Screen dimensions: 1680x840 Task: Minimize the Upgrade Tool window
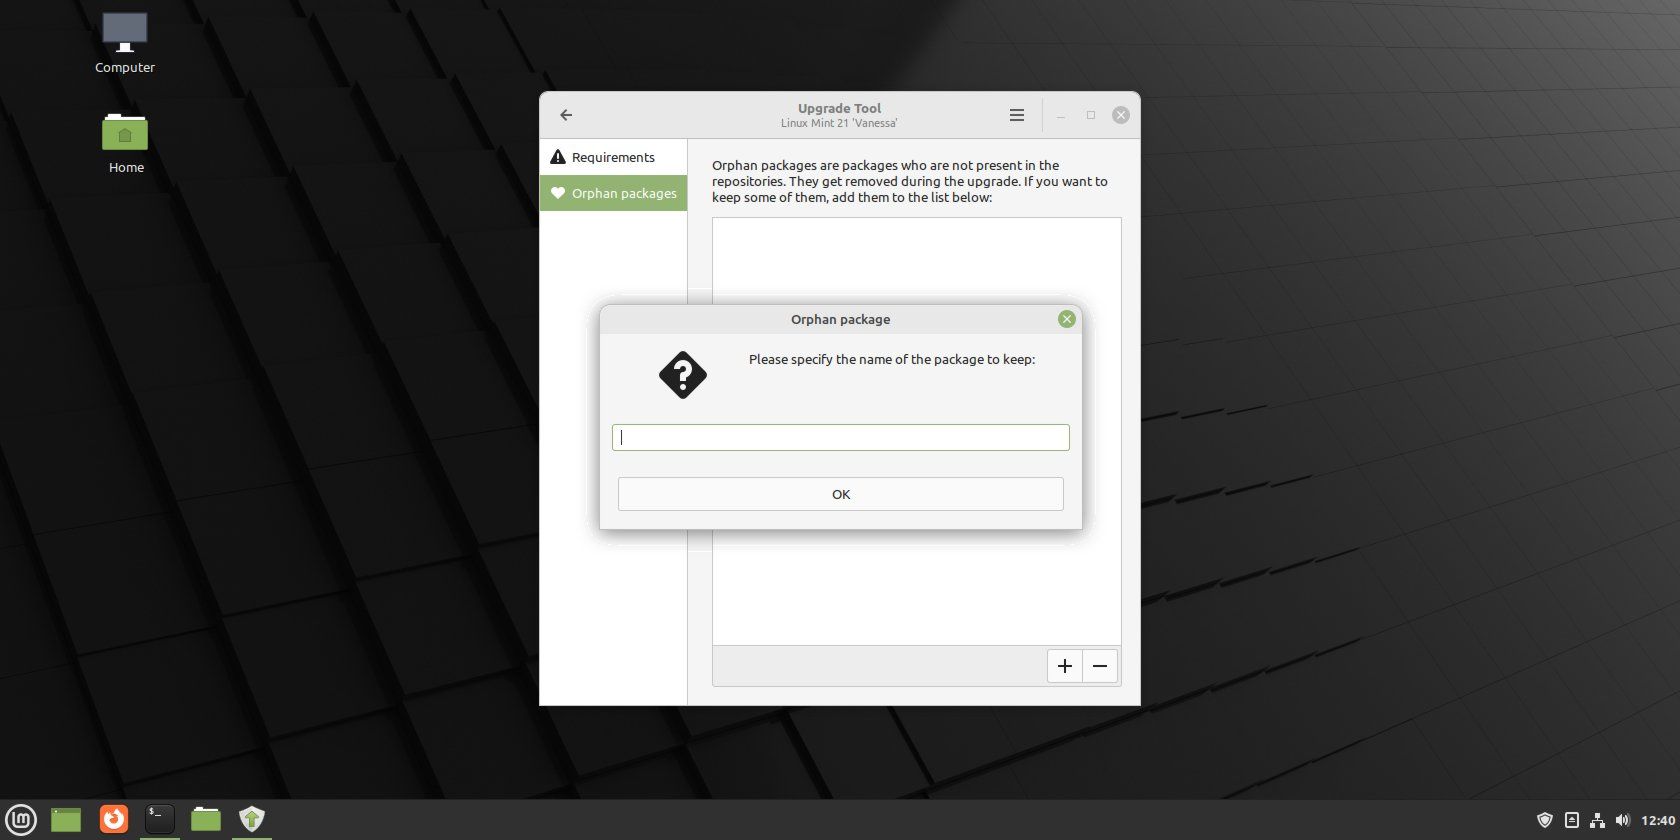(x=1061, y=115)
